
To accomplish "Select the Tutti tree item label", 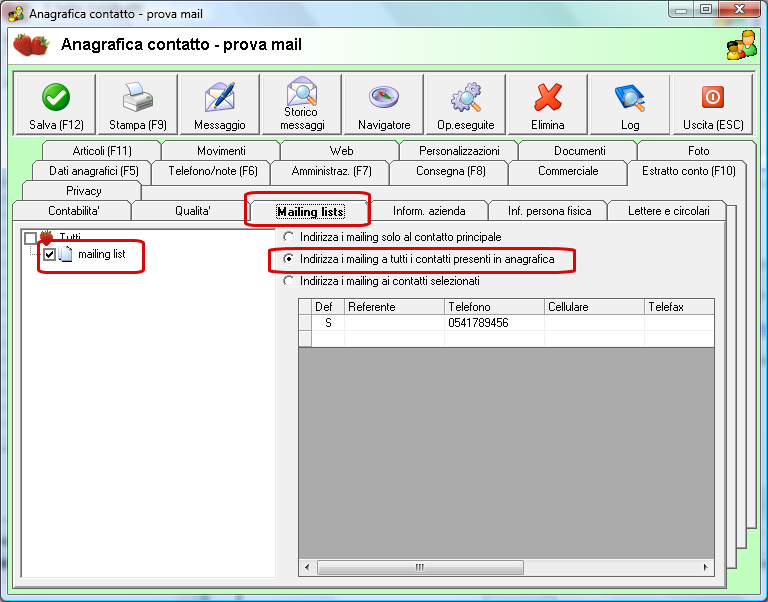I will pyautogui.click(x=70, y=238).
